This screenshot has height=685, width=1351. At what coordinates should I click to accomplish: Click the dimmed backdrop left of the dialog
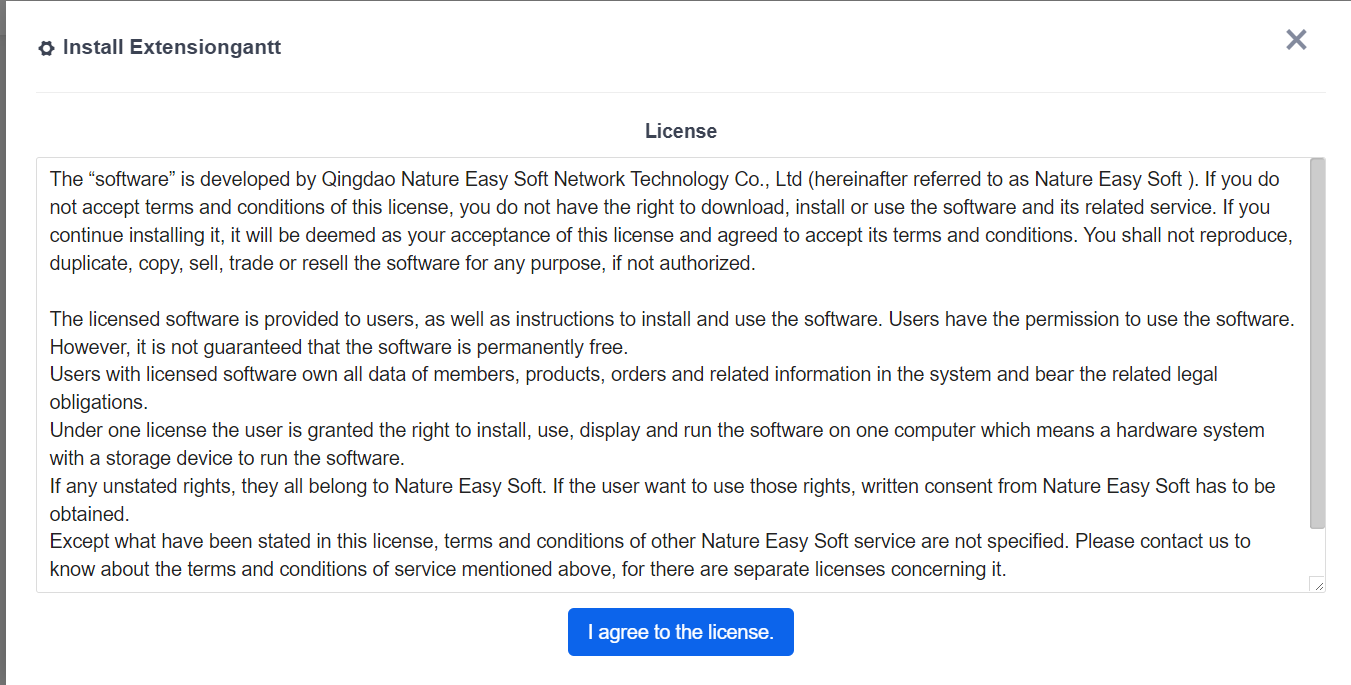pyautogui.click(x=2, y=350)
